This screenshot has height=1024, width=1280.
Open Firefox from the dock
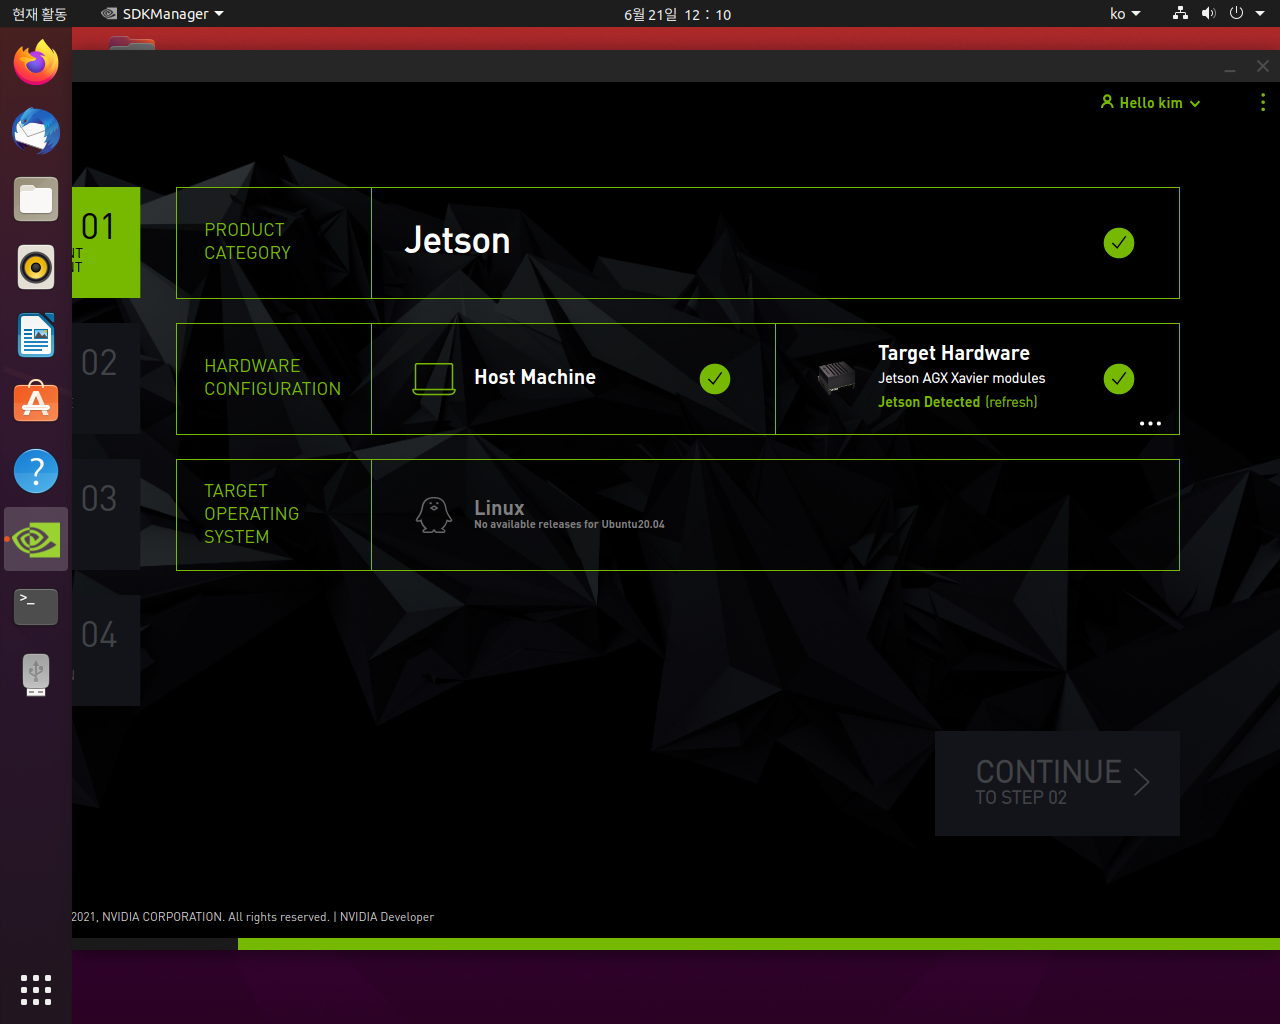tap(36, 63)
